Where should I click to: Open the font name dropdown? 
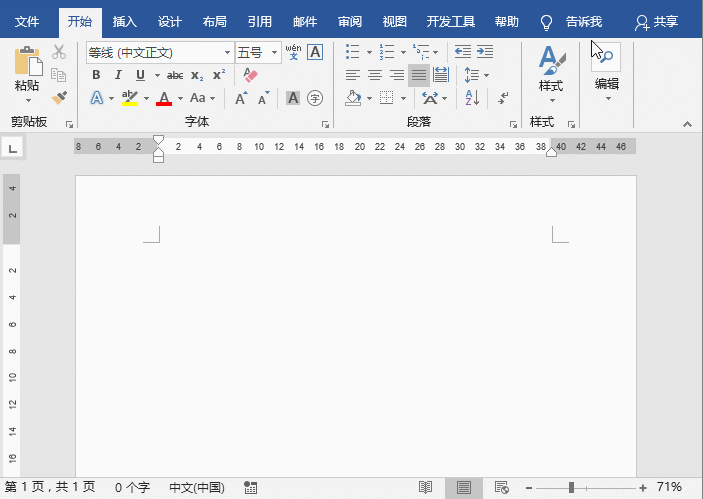pyautogui.click(x=227, y=52)
